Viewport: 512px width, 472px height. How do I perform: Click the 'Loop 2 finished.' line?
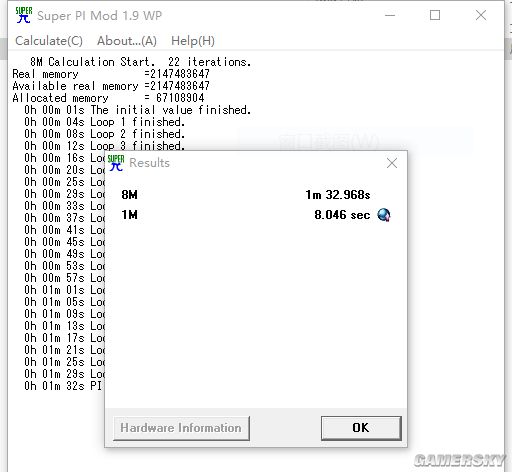[104, 134]
